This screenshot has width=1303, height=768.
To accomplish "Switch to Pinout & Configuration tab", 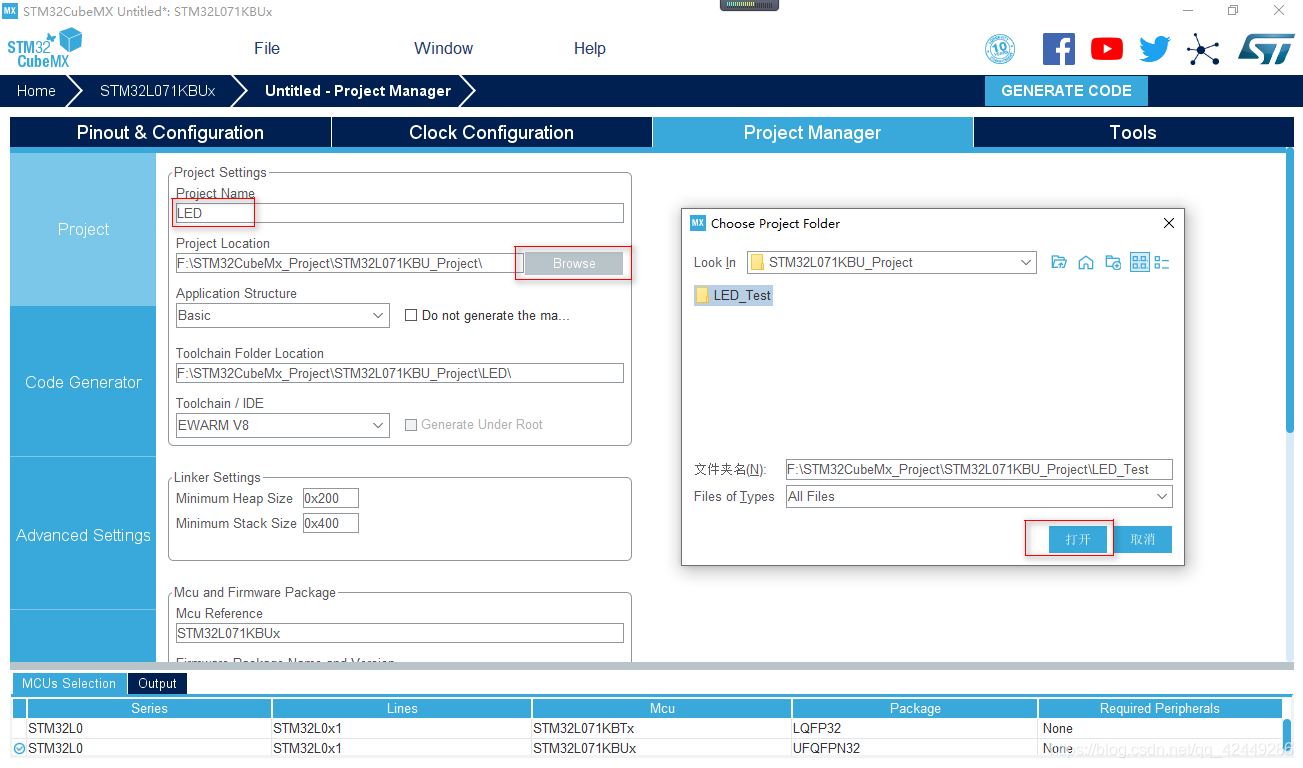I will (170, 132).
